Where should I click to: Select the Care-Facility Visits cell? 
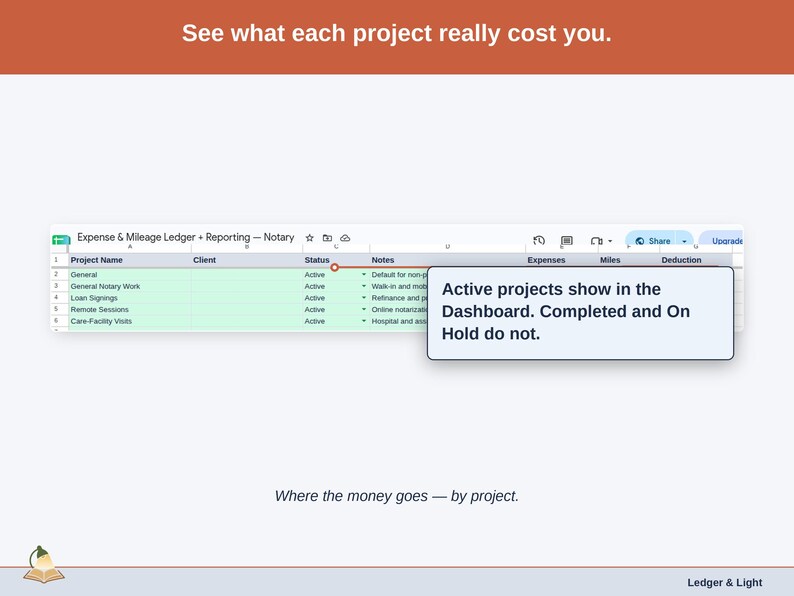click(x=130, y=321)
